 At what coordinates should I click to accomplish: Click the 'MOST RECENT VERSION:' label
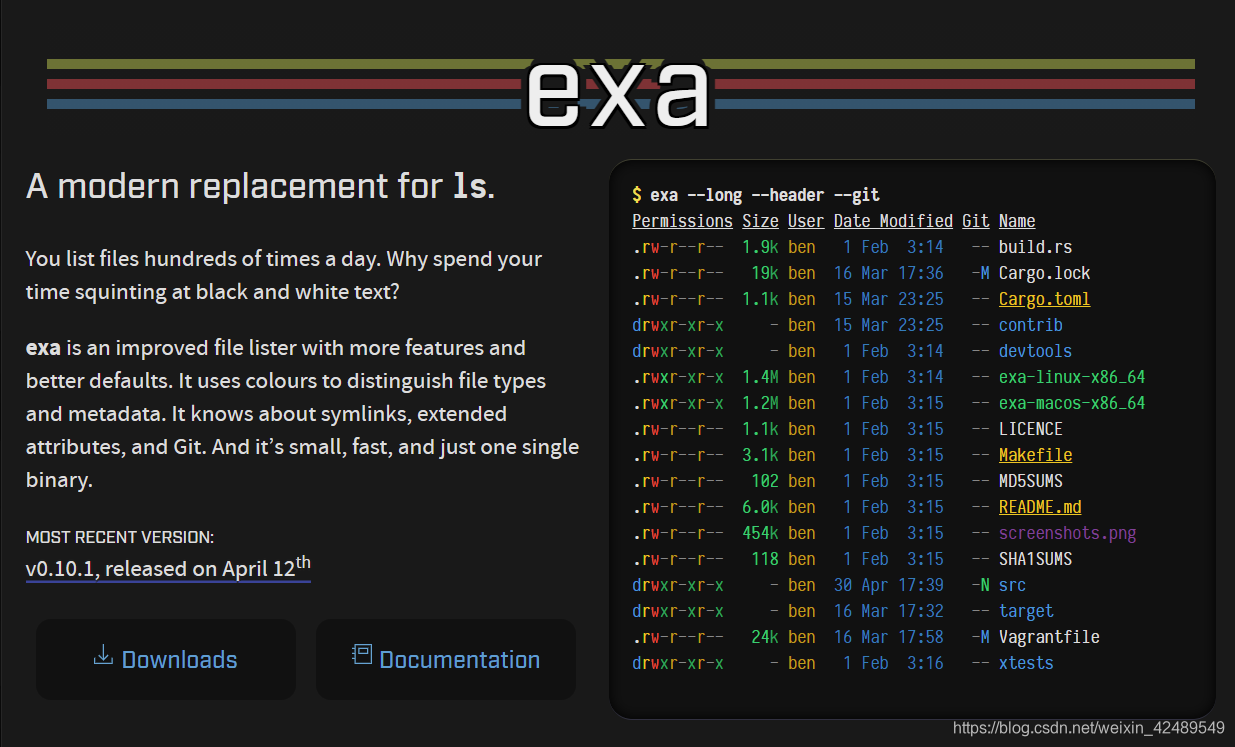[x=120, y=537]
